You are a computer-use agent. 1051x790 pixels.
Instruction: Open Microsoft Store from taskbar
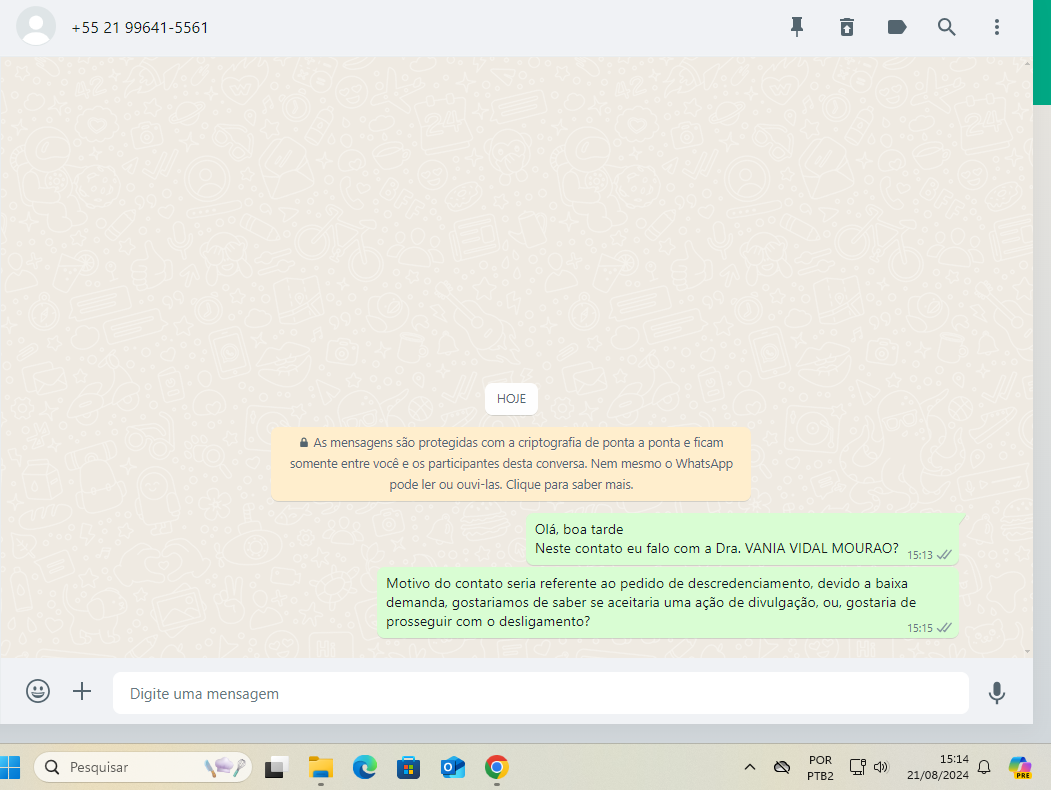pos(408,767)
